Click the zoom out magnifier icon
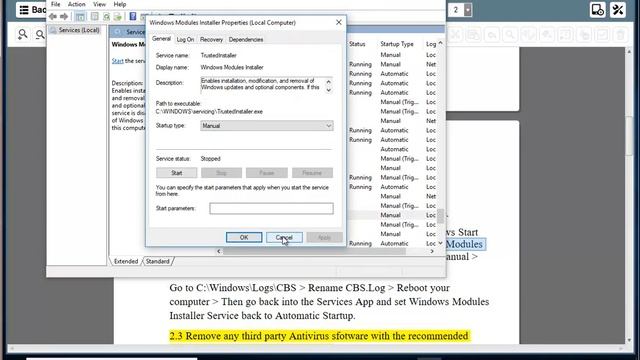 pos(40,34)
